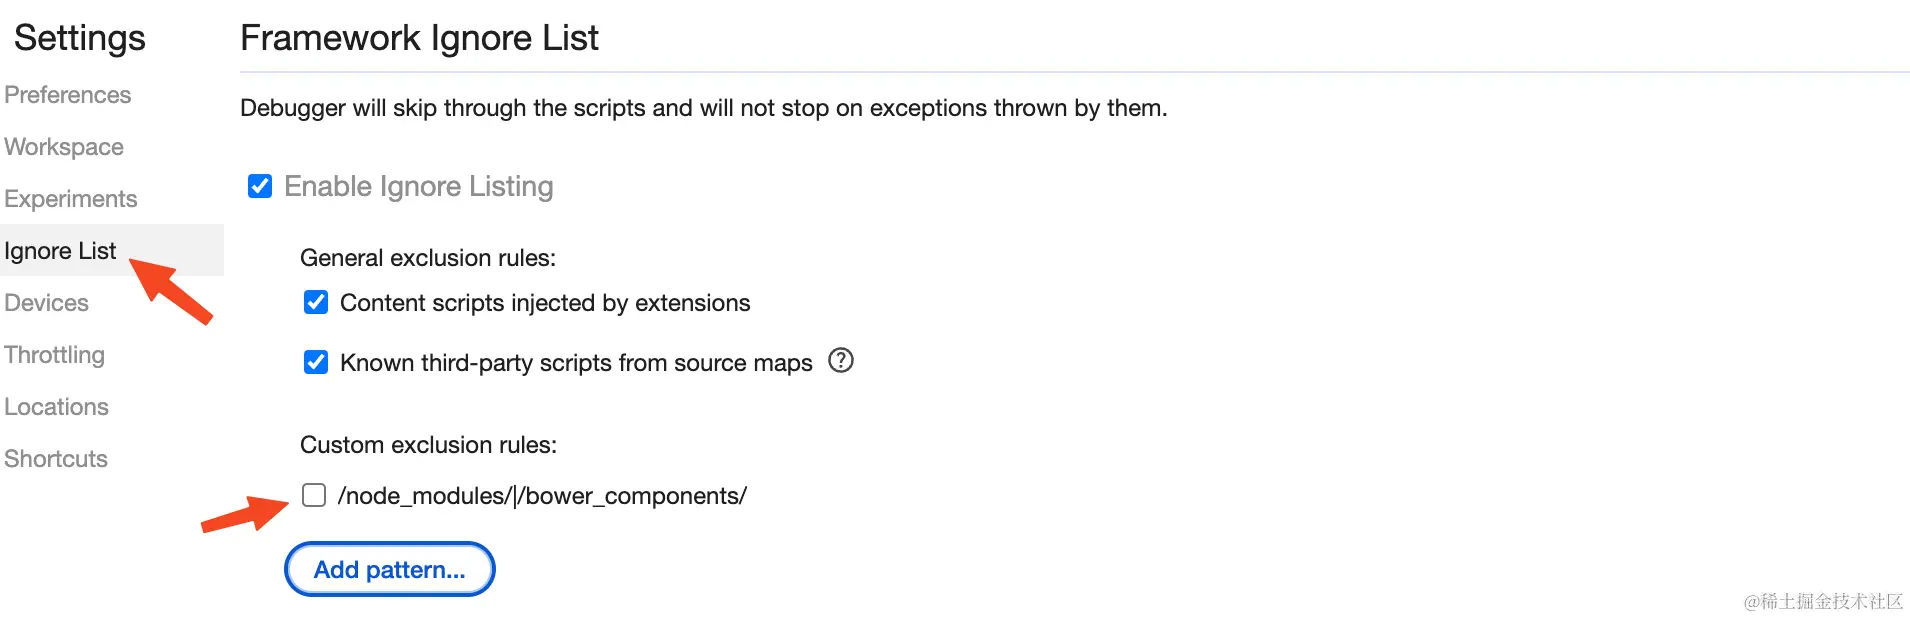Enable the /node_modules/|/bower_components/ rule checkbox
The height and width of the screenshot is (618, 1910).
coord(314,495)
